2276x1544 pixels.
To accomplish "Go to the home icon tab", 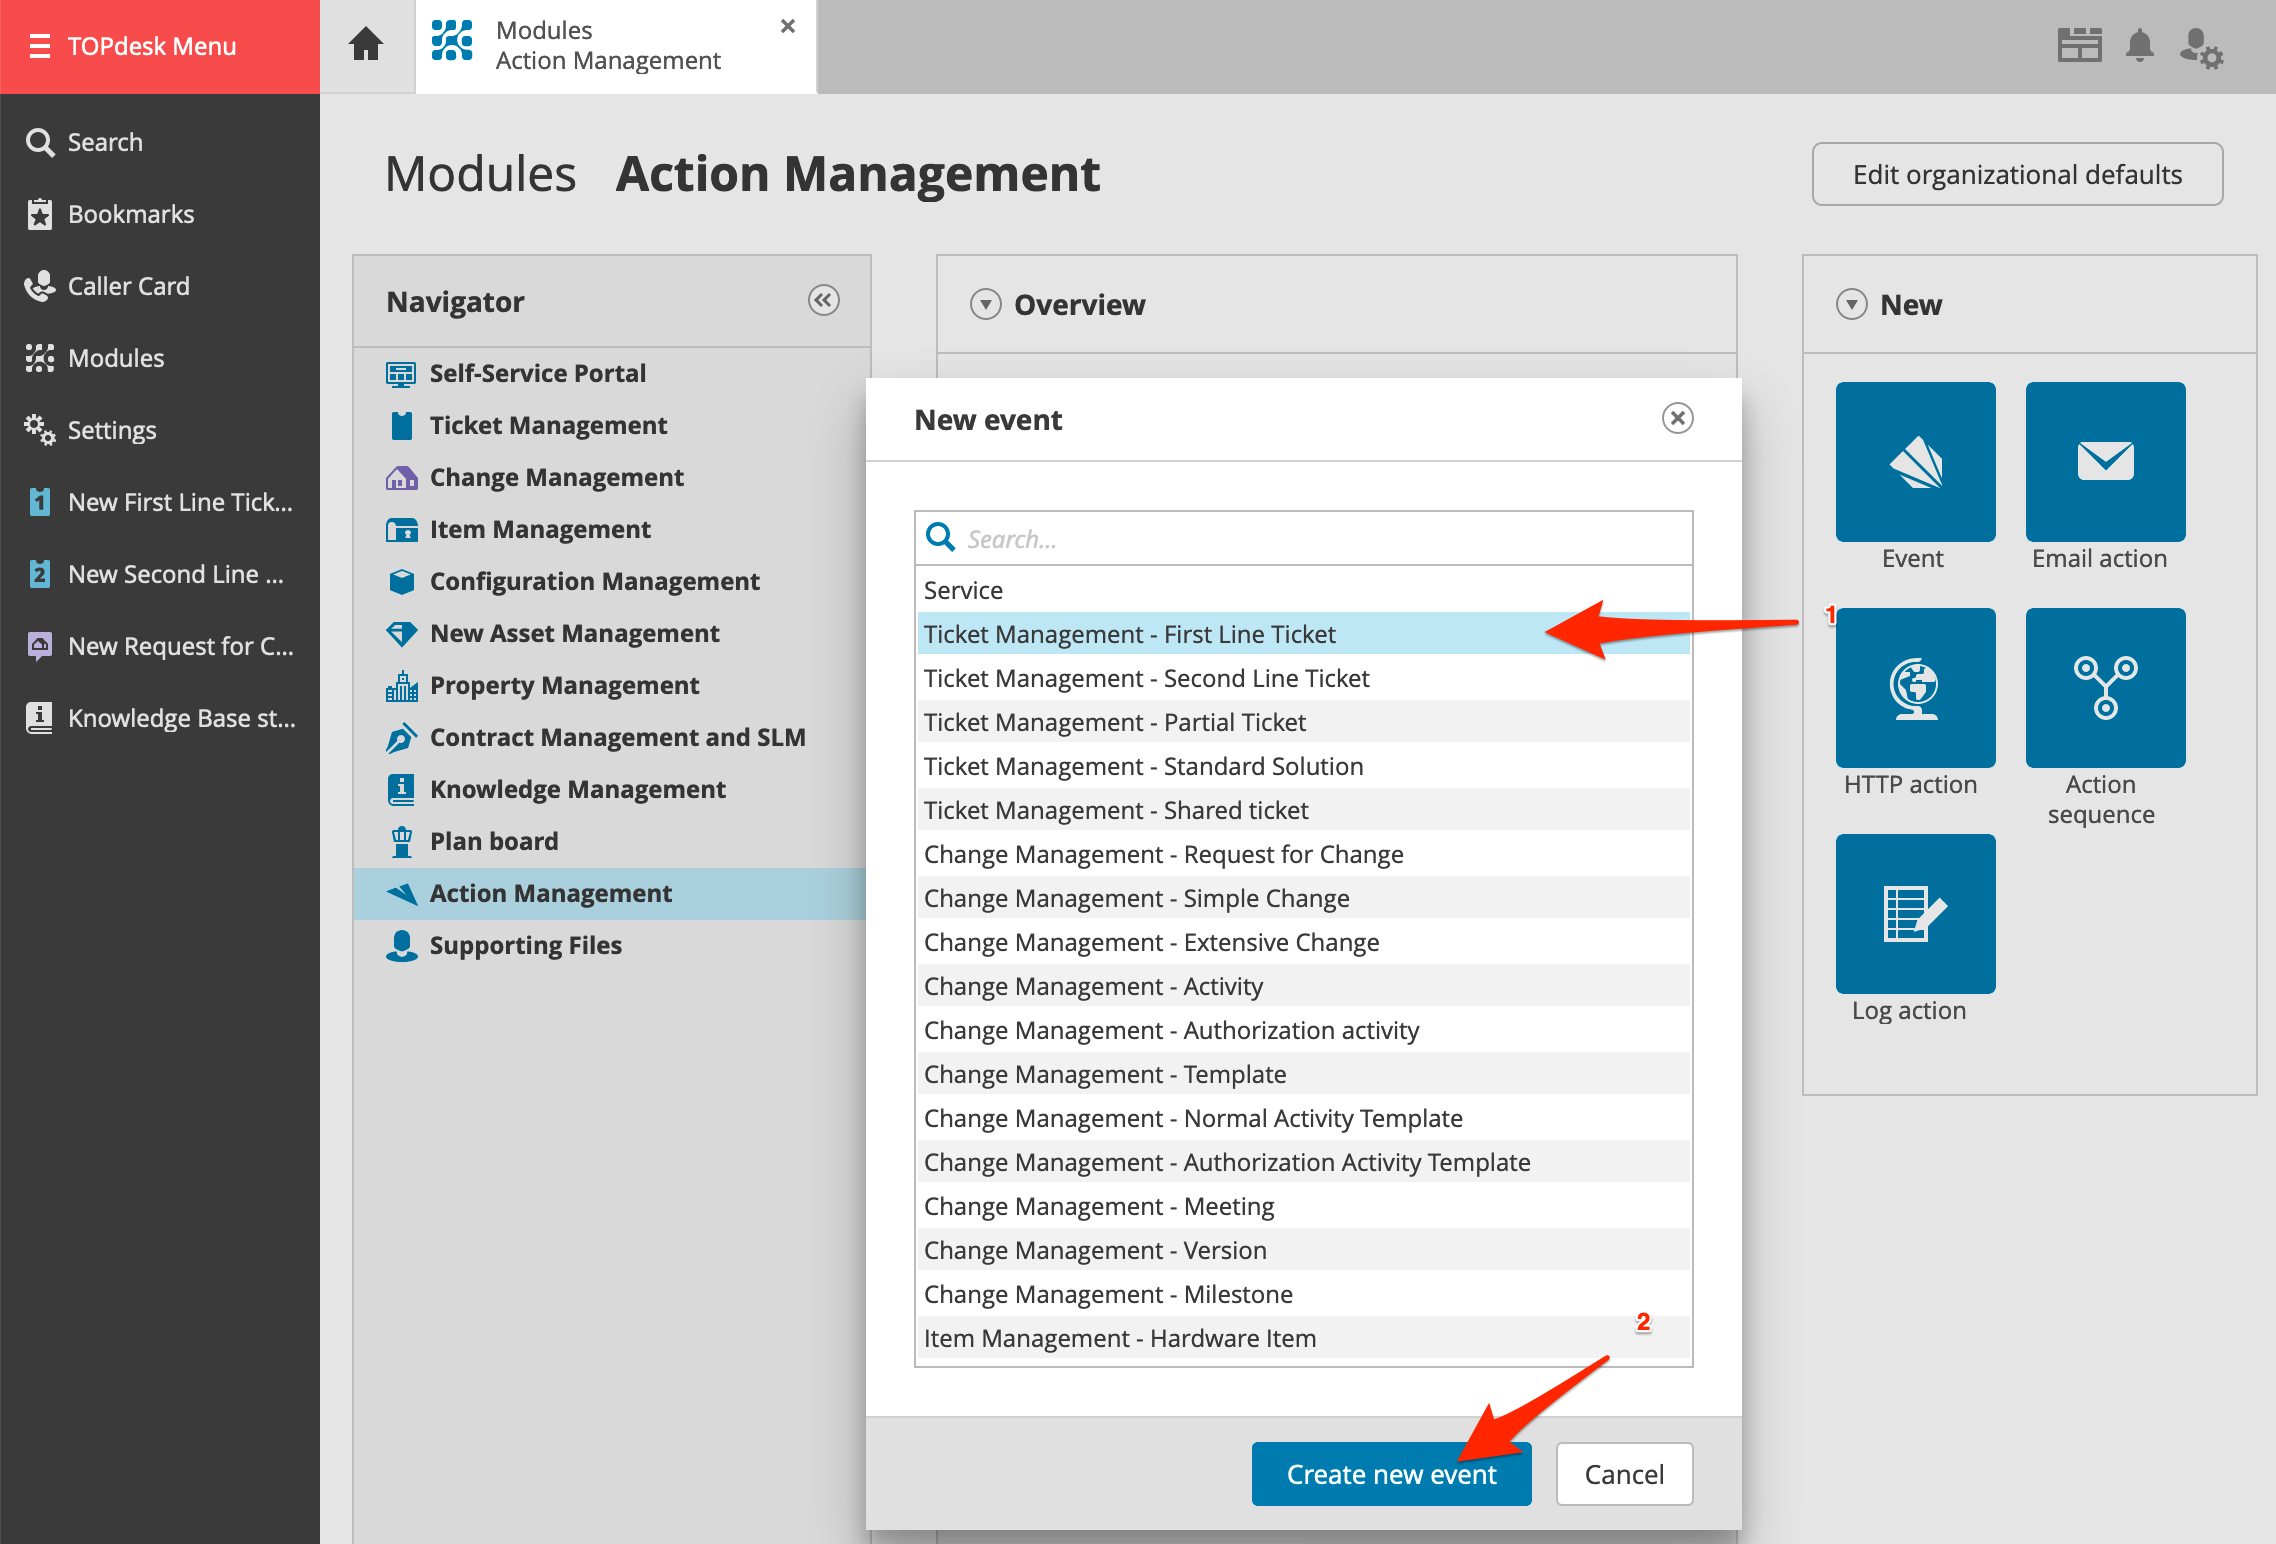I will [366, 45].
